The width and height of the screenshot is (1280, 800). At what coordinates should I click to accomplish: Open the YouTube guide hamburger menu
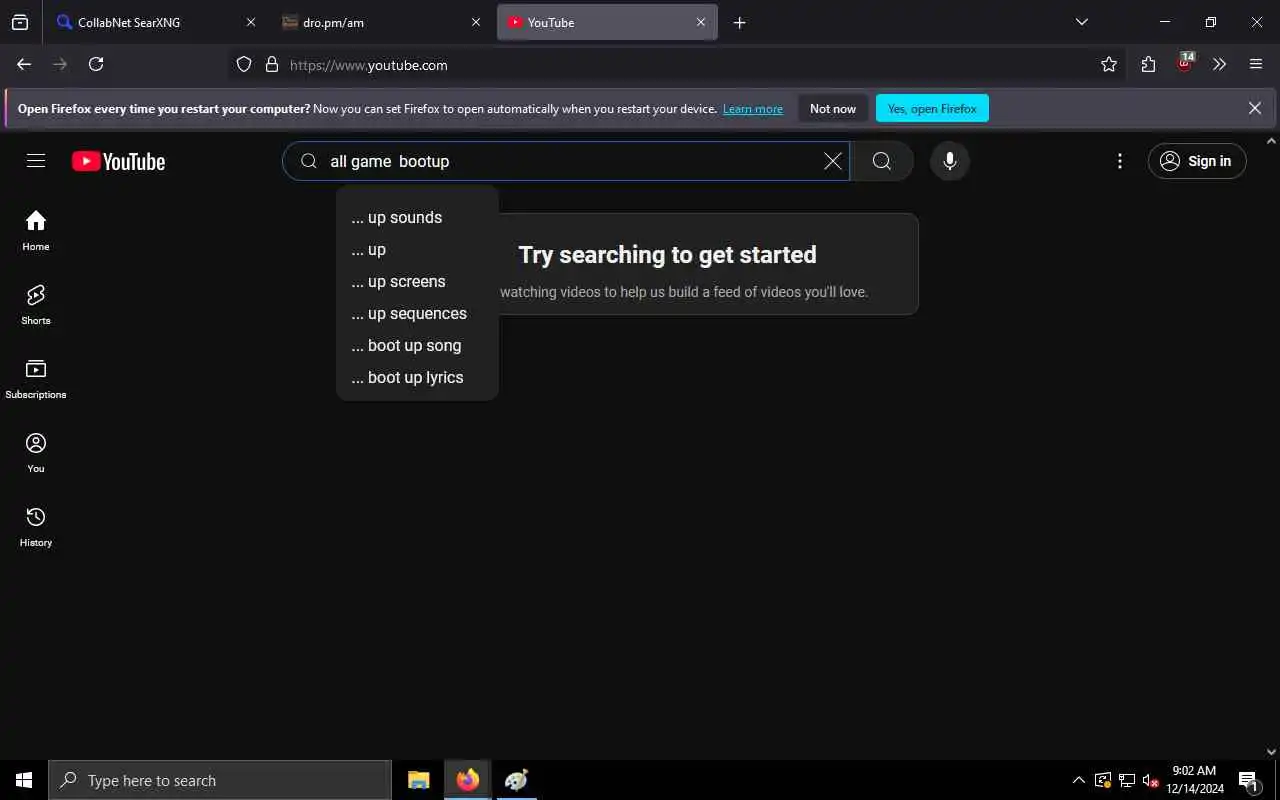coord(36,161)
